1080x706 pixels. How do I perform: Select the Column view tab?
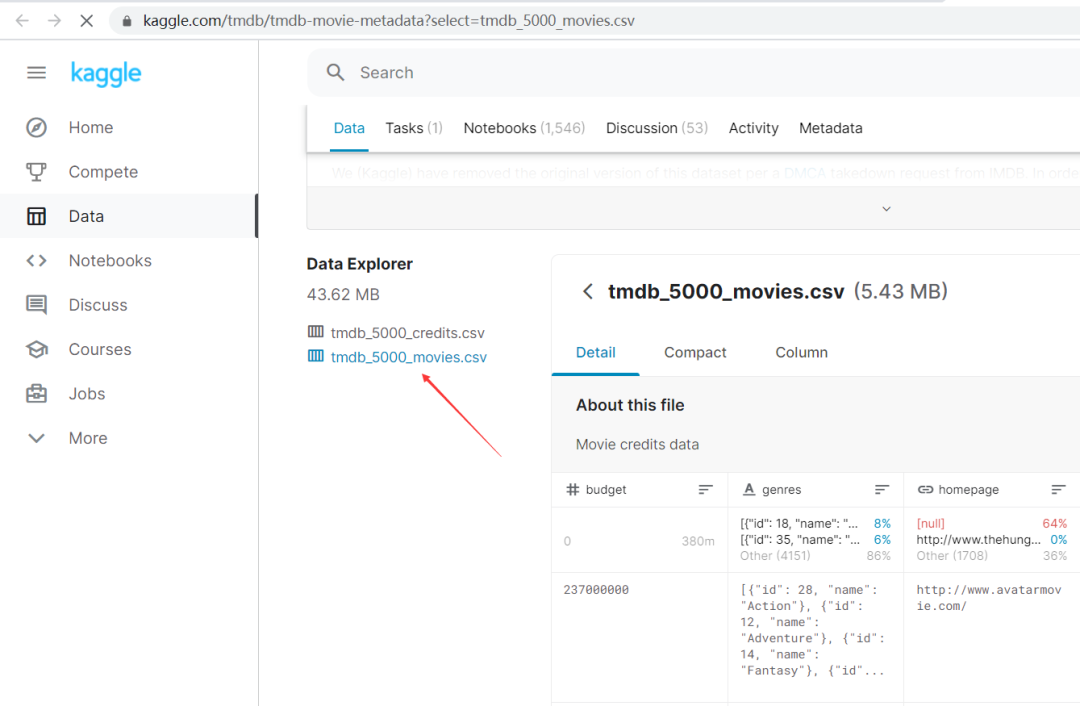coord(802,353)
